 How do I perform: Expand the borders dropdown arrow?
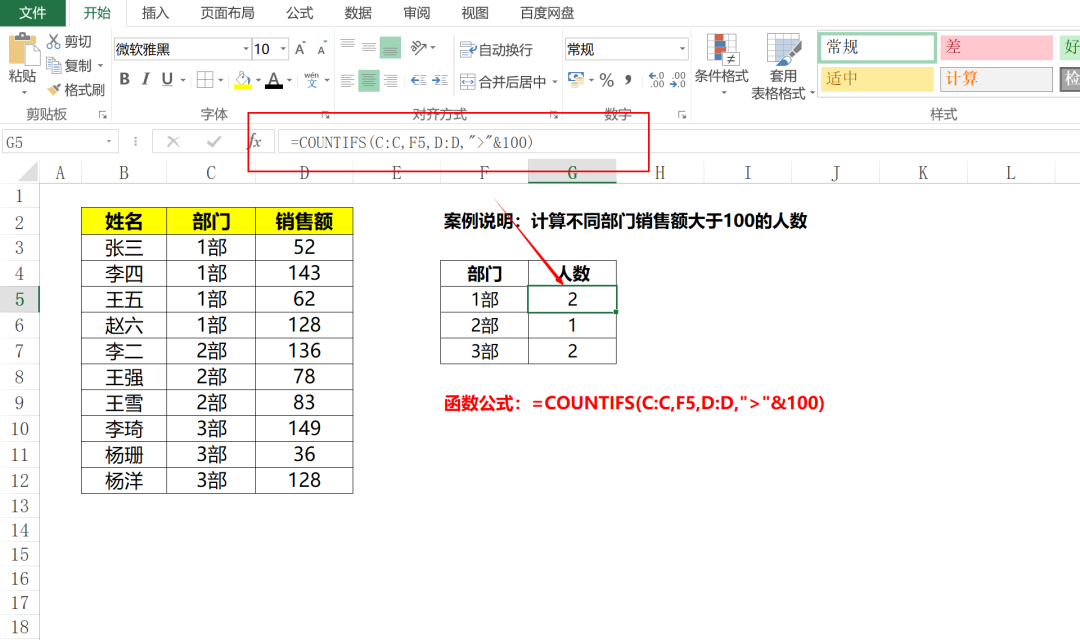[220, 81]
